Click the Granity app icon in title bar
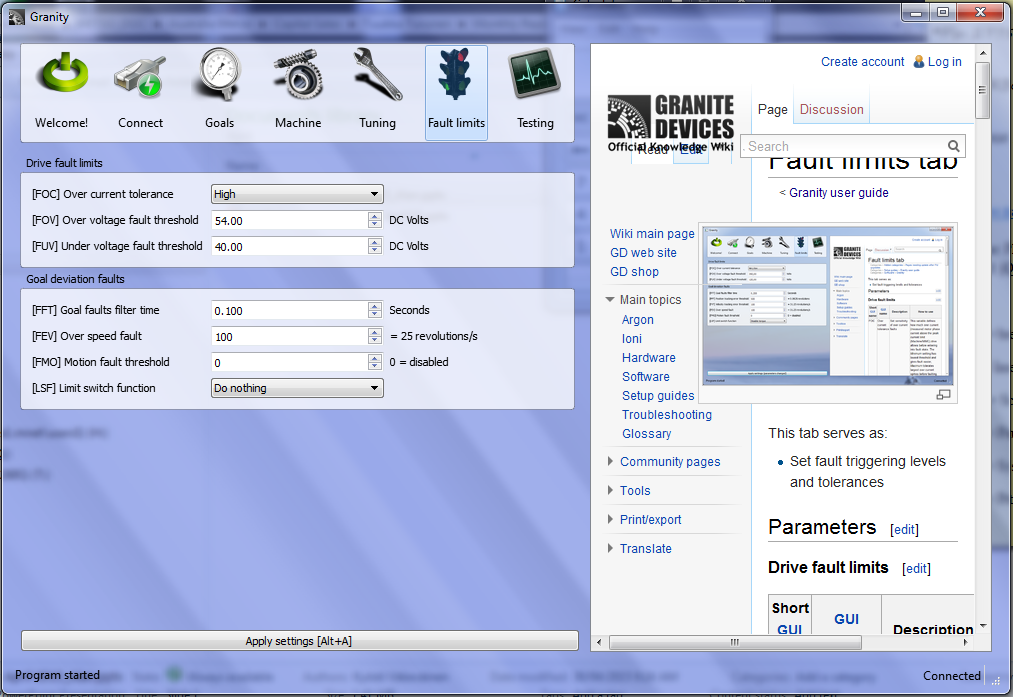 click(16, 17)
